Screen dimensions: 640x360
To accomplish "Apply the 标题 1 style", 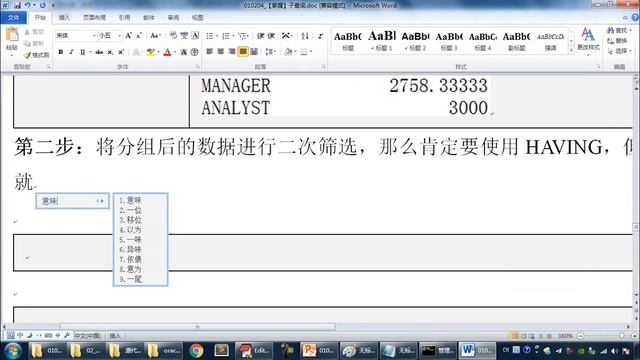I will 382,40.
